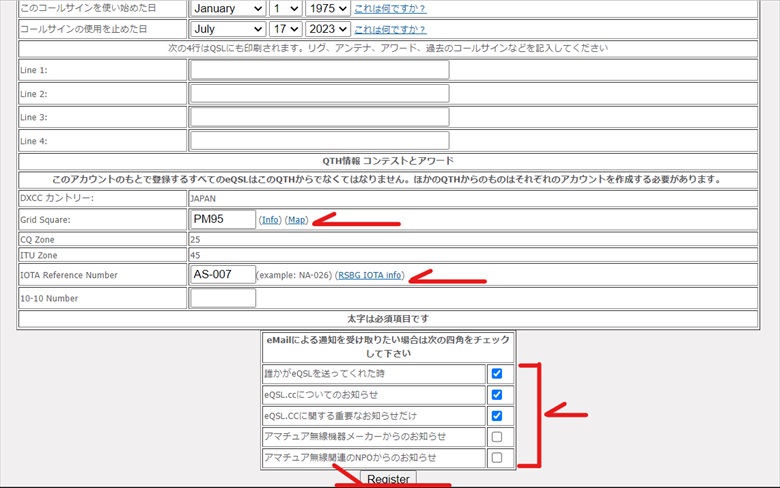The height and width of the screenshot is (488, 780).
Task: Expand end day dropdown showing 17
Action: pyautogui.click(x=286, y=29)
